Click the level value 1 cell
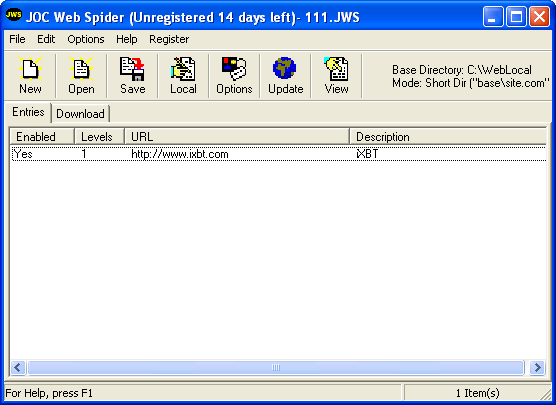The height and width of the screenshot is (405, 556). (x=84, y=154)
